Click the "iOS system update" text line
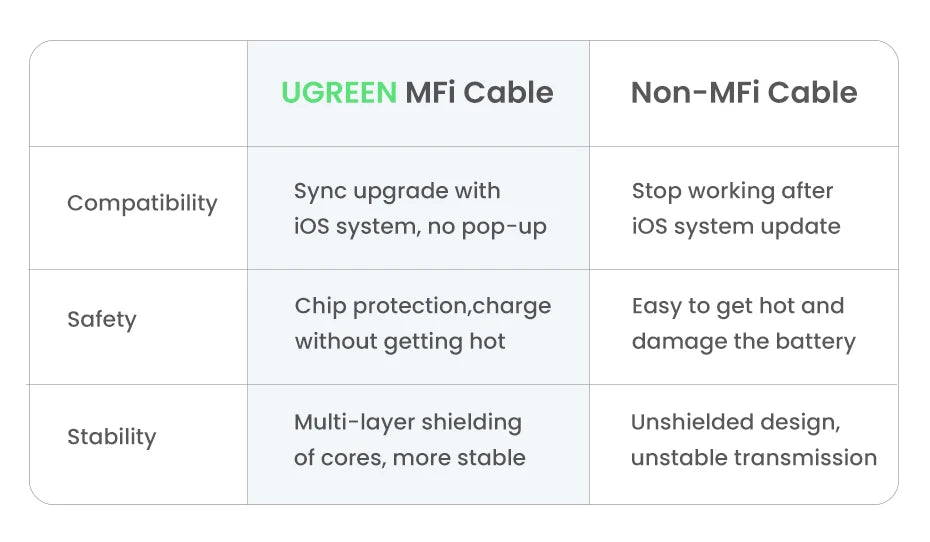 [x=736, y=227]
